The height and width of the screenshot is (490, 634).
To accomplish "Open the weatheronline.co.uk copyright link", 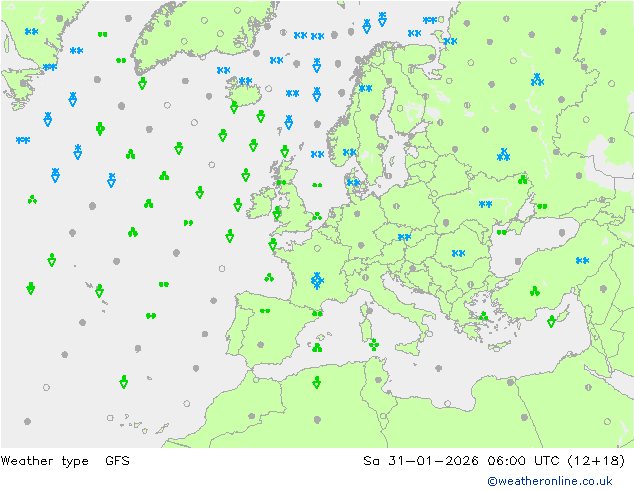I will coord(550,481).
